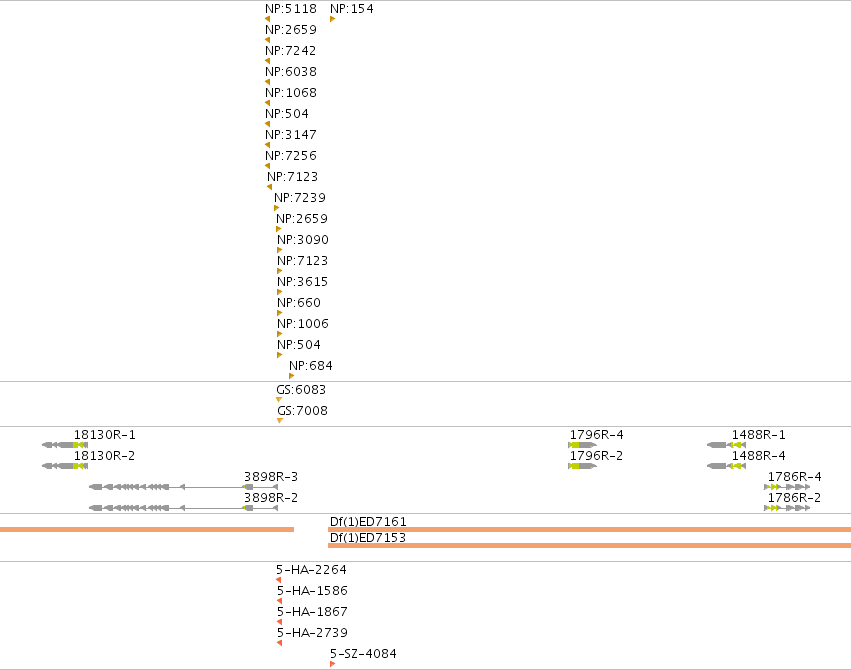Image resolution: width=851 pixels, height=670 pixels.
Task: Select the triangle marker beneath NP:6038
Action: pyautogui.click(x=268, y=82)
